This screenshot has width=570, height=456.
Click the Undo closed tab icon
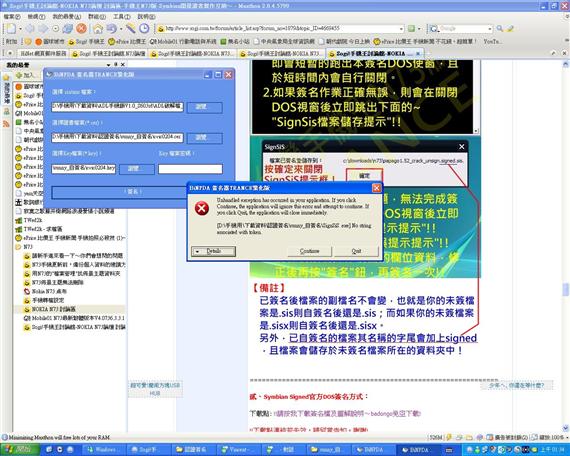pyautogui.click(x=111, y=28)
